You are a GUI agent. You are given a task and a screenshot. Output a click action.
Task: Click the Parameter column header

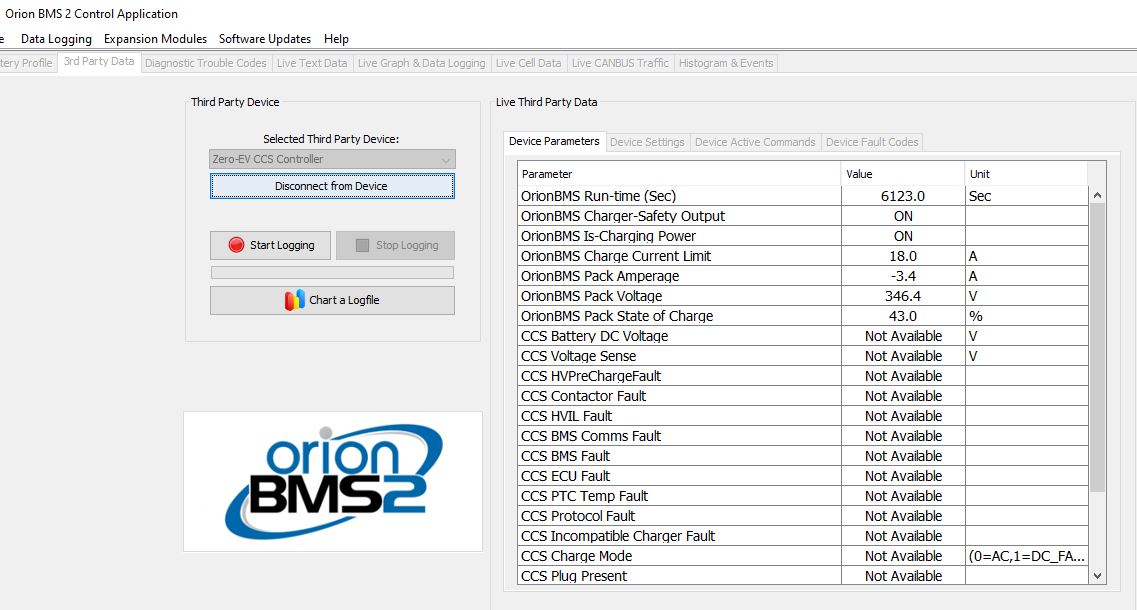pos(679,174)
